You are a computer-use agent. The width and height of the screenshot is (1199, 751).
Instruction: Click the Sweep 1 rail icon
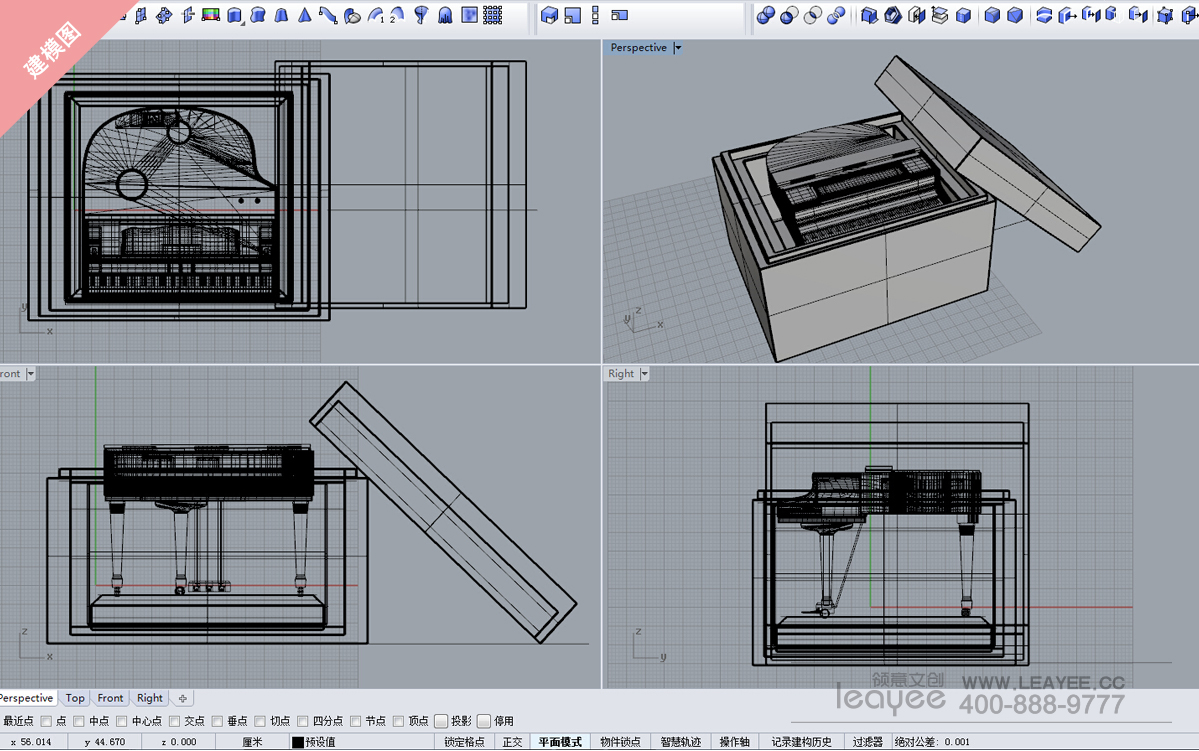point(376,15)
